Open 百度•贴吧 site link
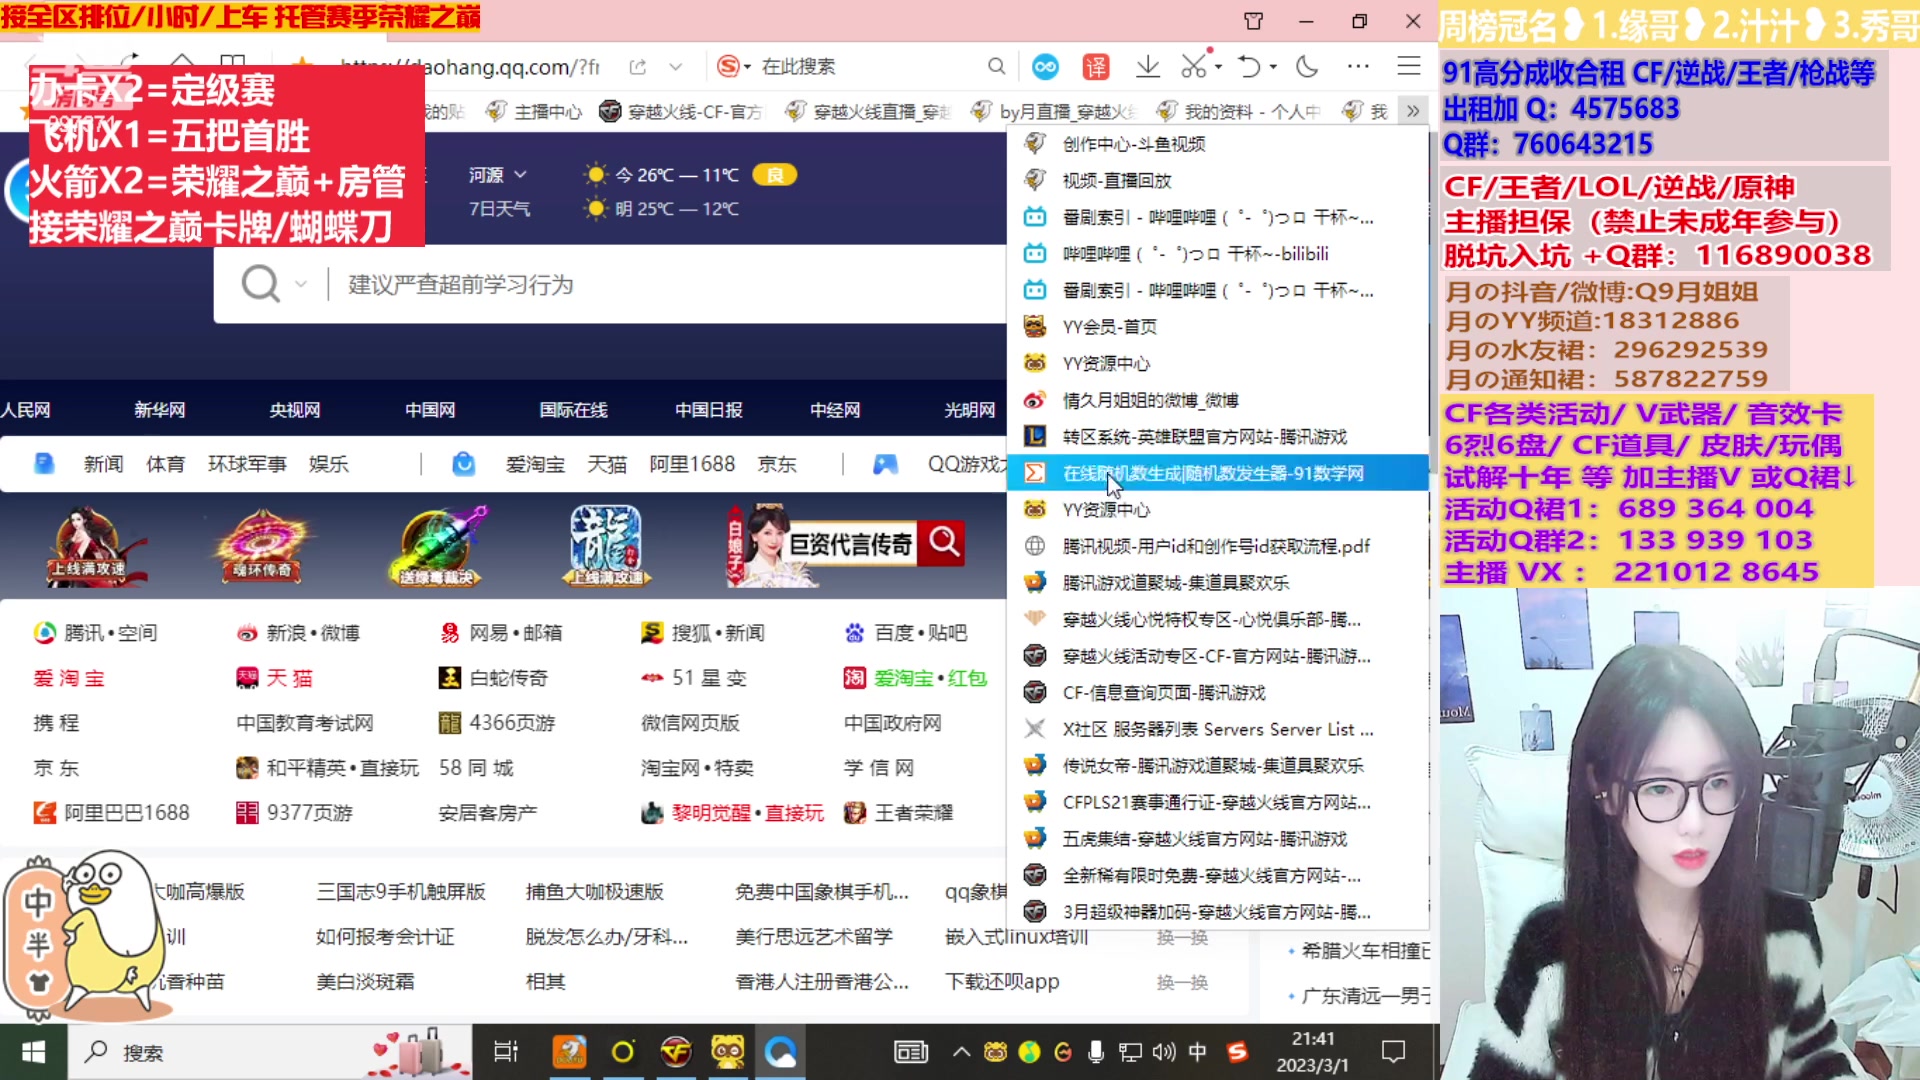 (x=906, y=633)
